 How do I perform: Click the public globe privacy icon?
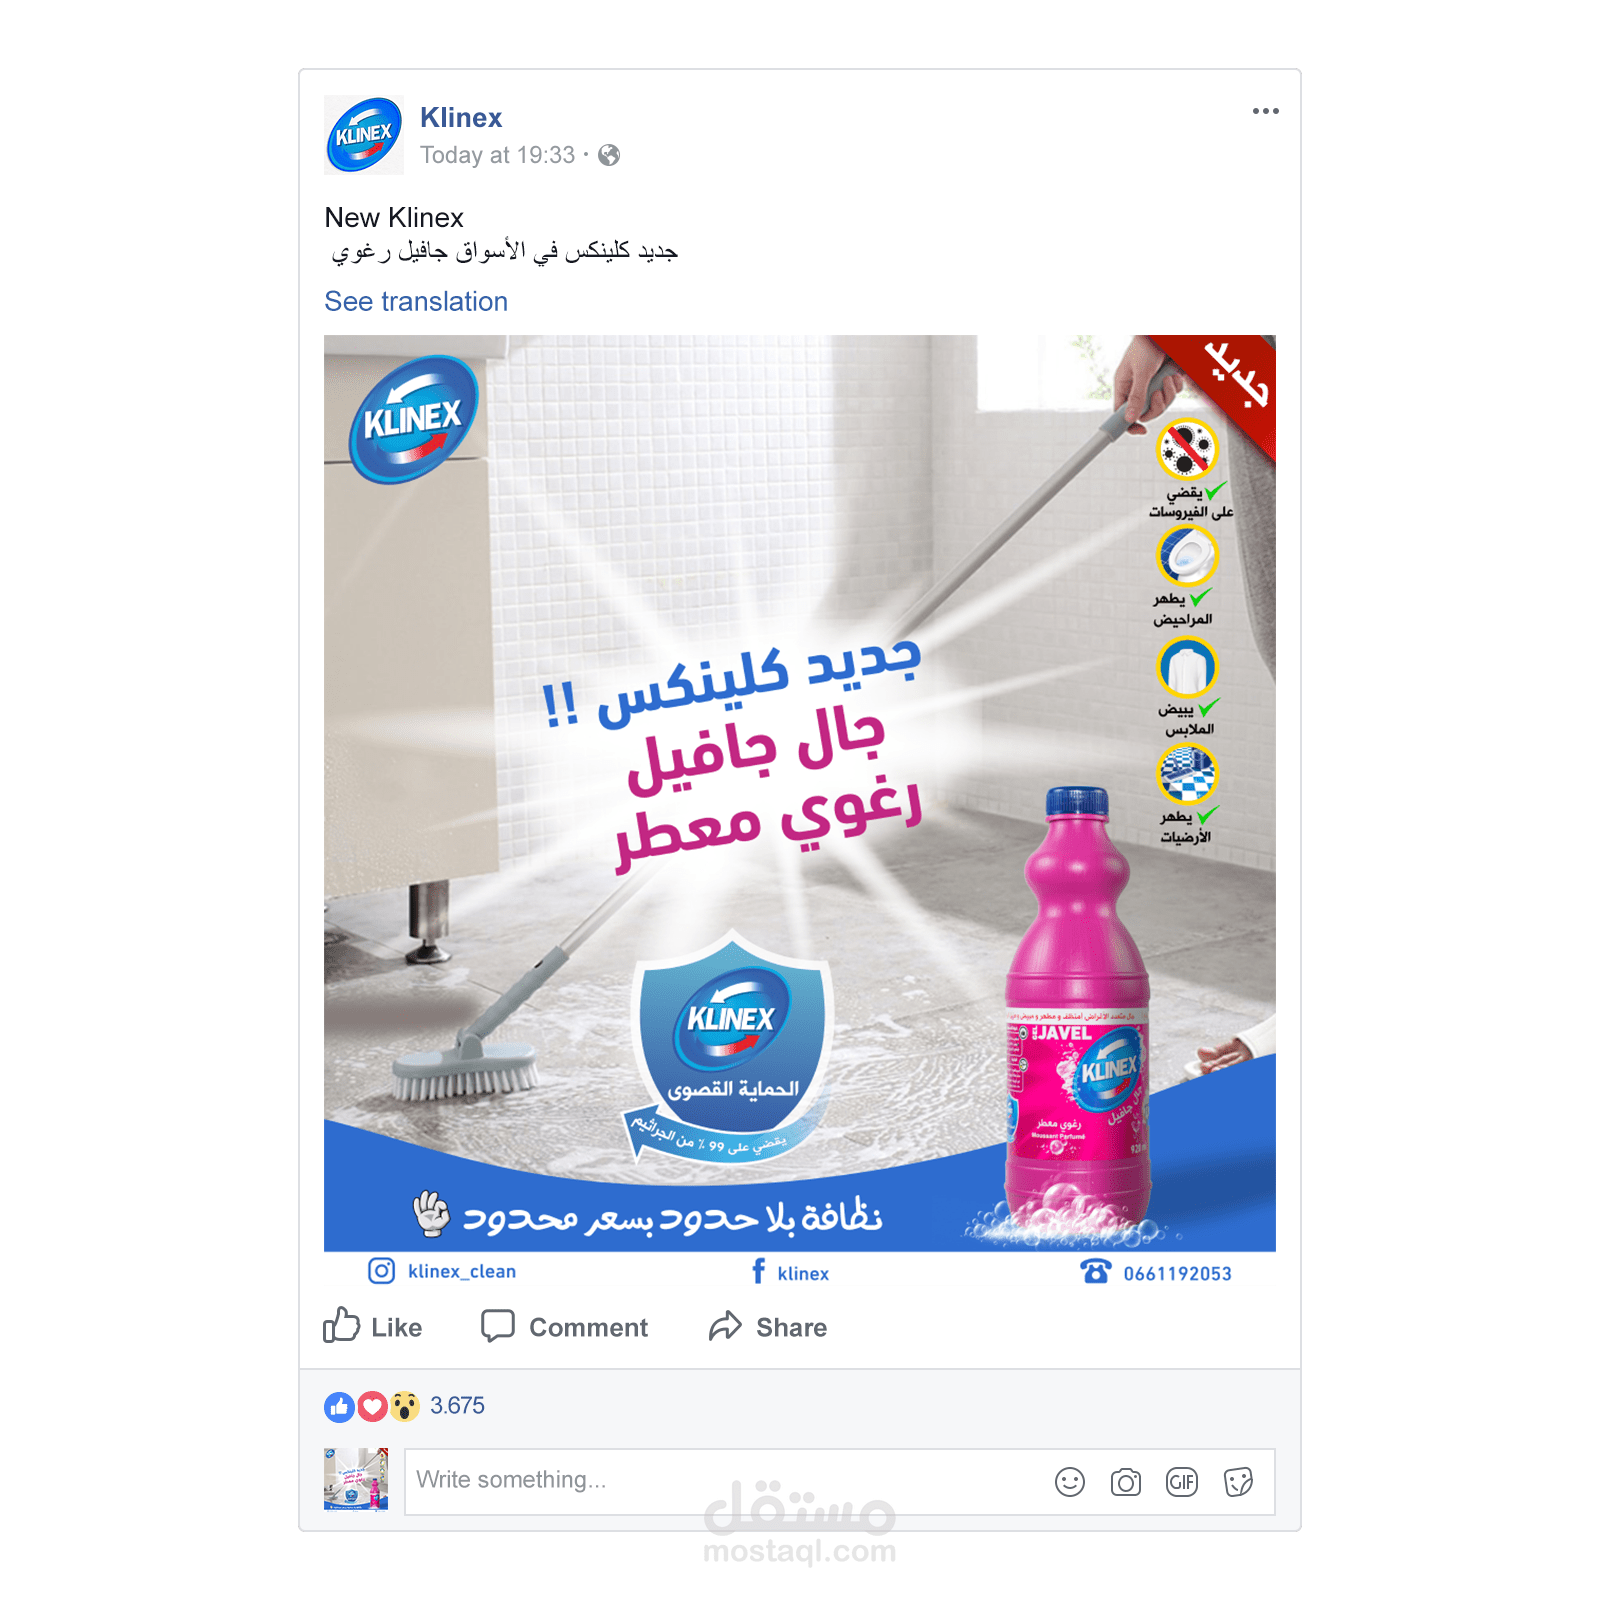click(x=609, y=155)
